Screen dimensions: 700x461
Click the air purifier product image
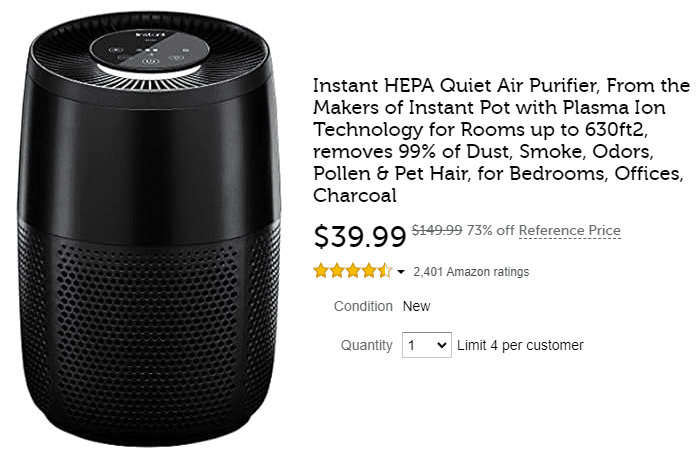[x=150, y=228]
